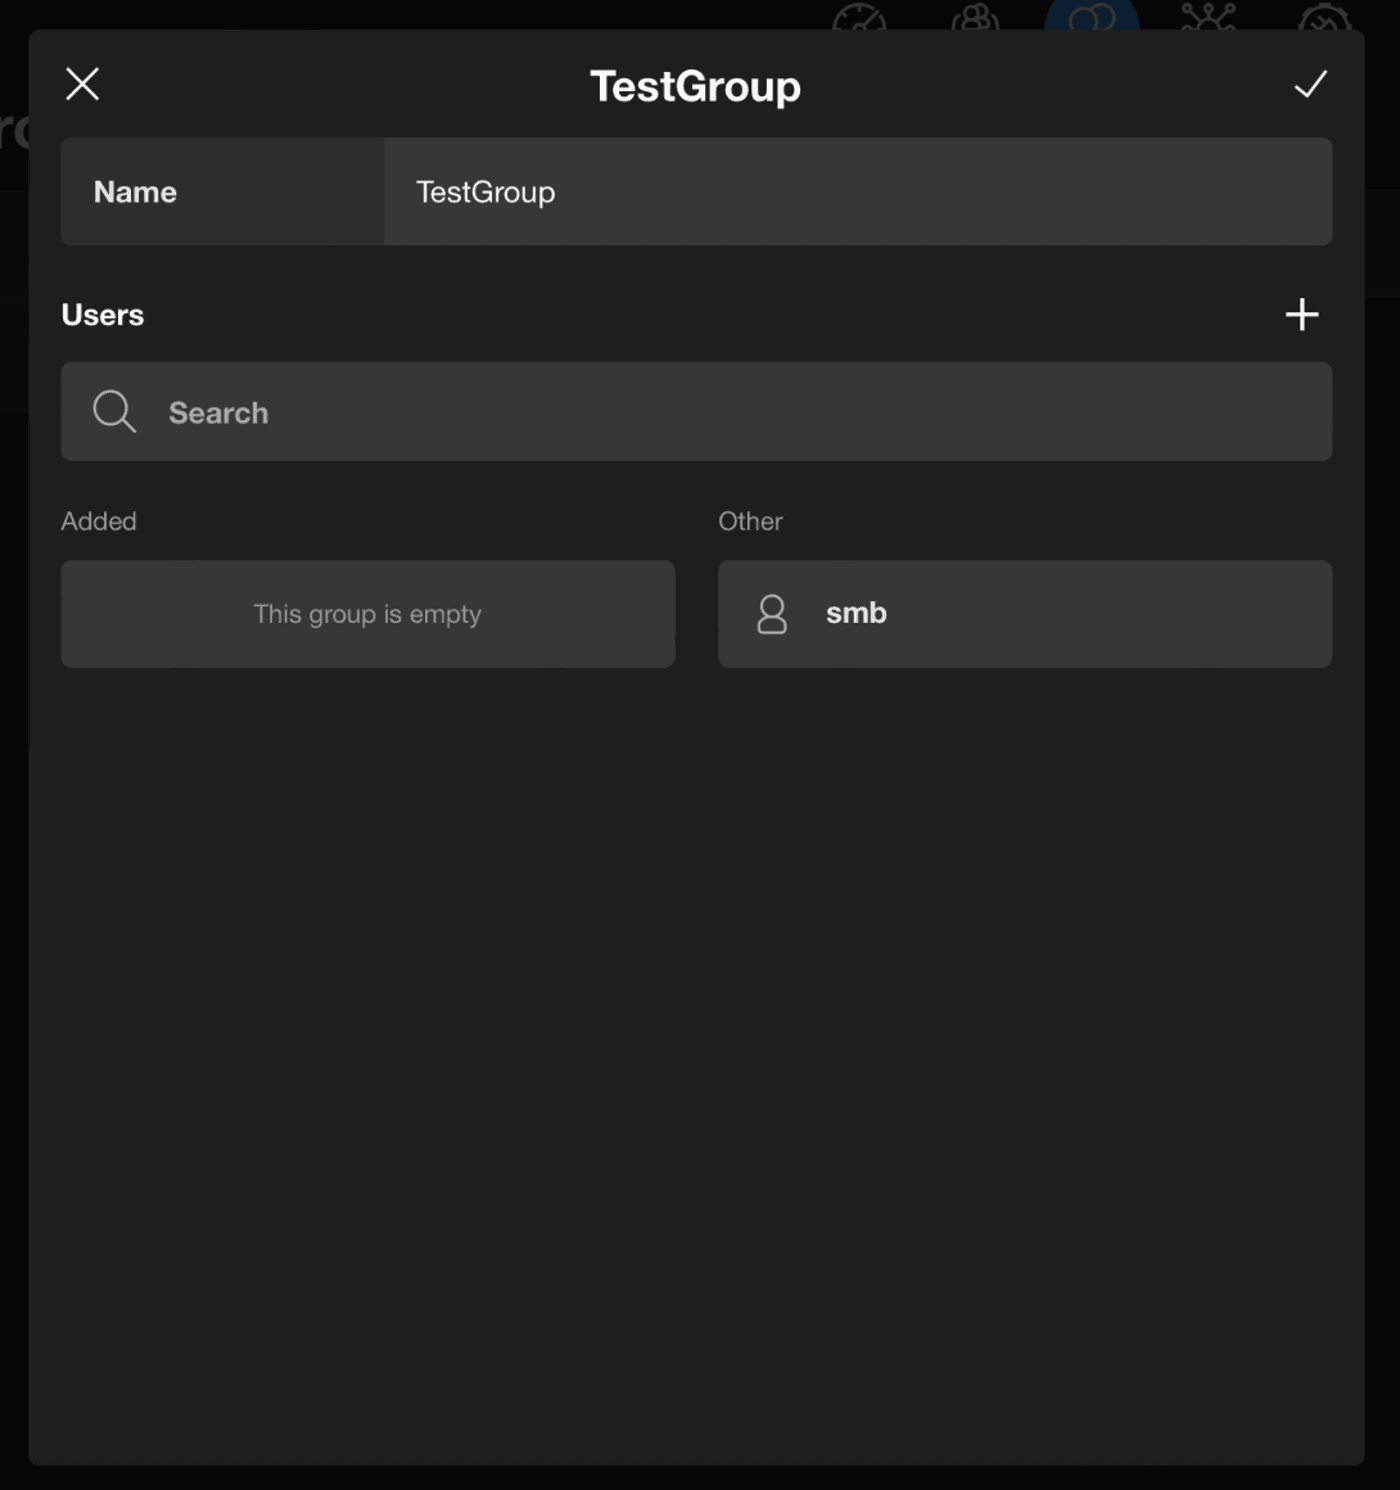The image size is (1400, 1490).
Task: Click the Other column label
Action: (750, 521)
